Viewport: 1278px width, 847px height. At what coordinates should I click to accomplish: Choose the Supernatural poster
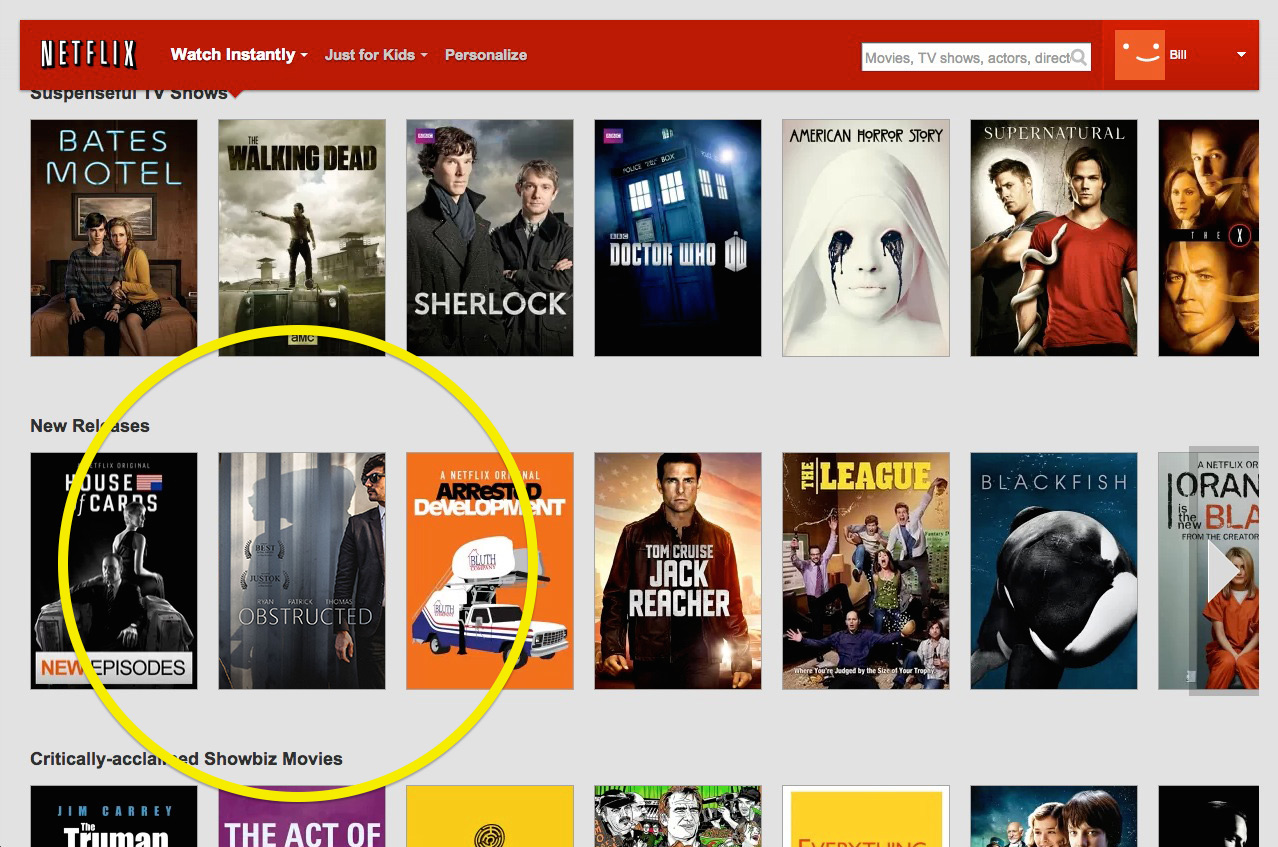[x=1054, y=238]
